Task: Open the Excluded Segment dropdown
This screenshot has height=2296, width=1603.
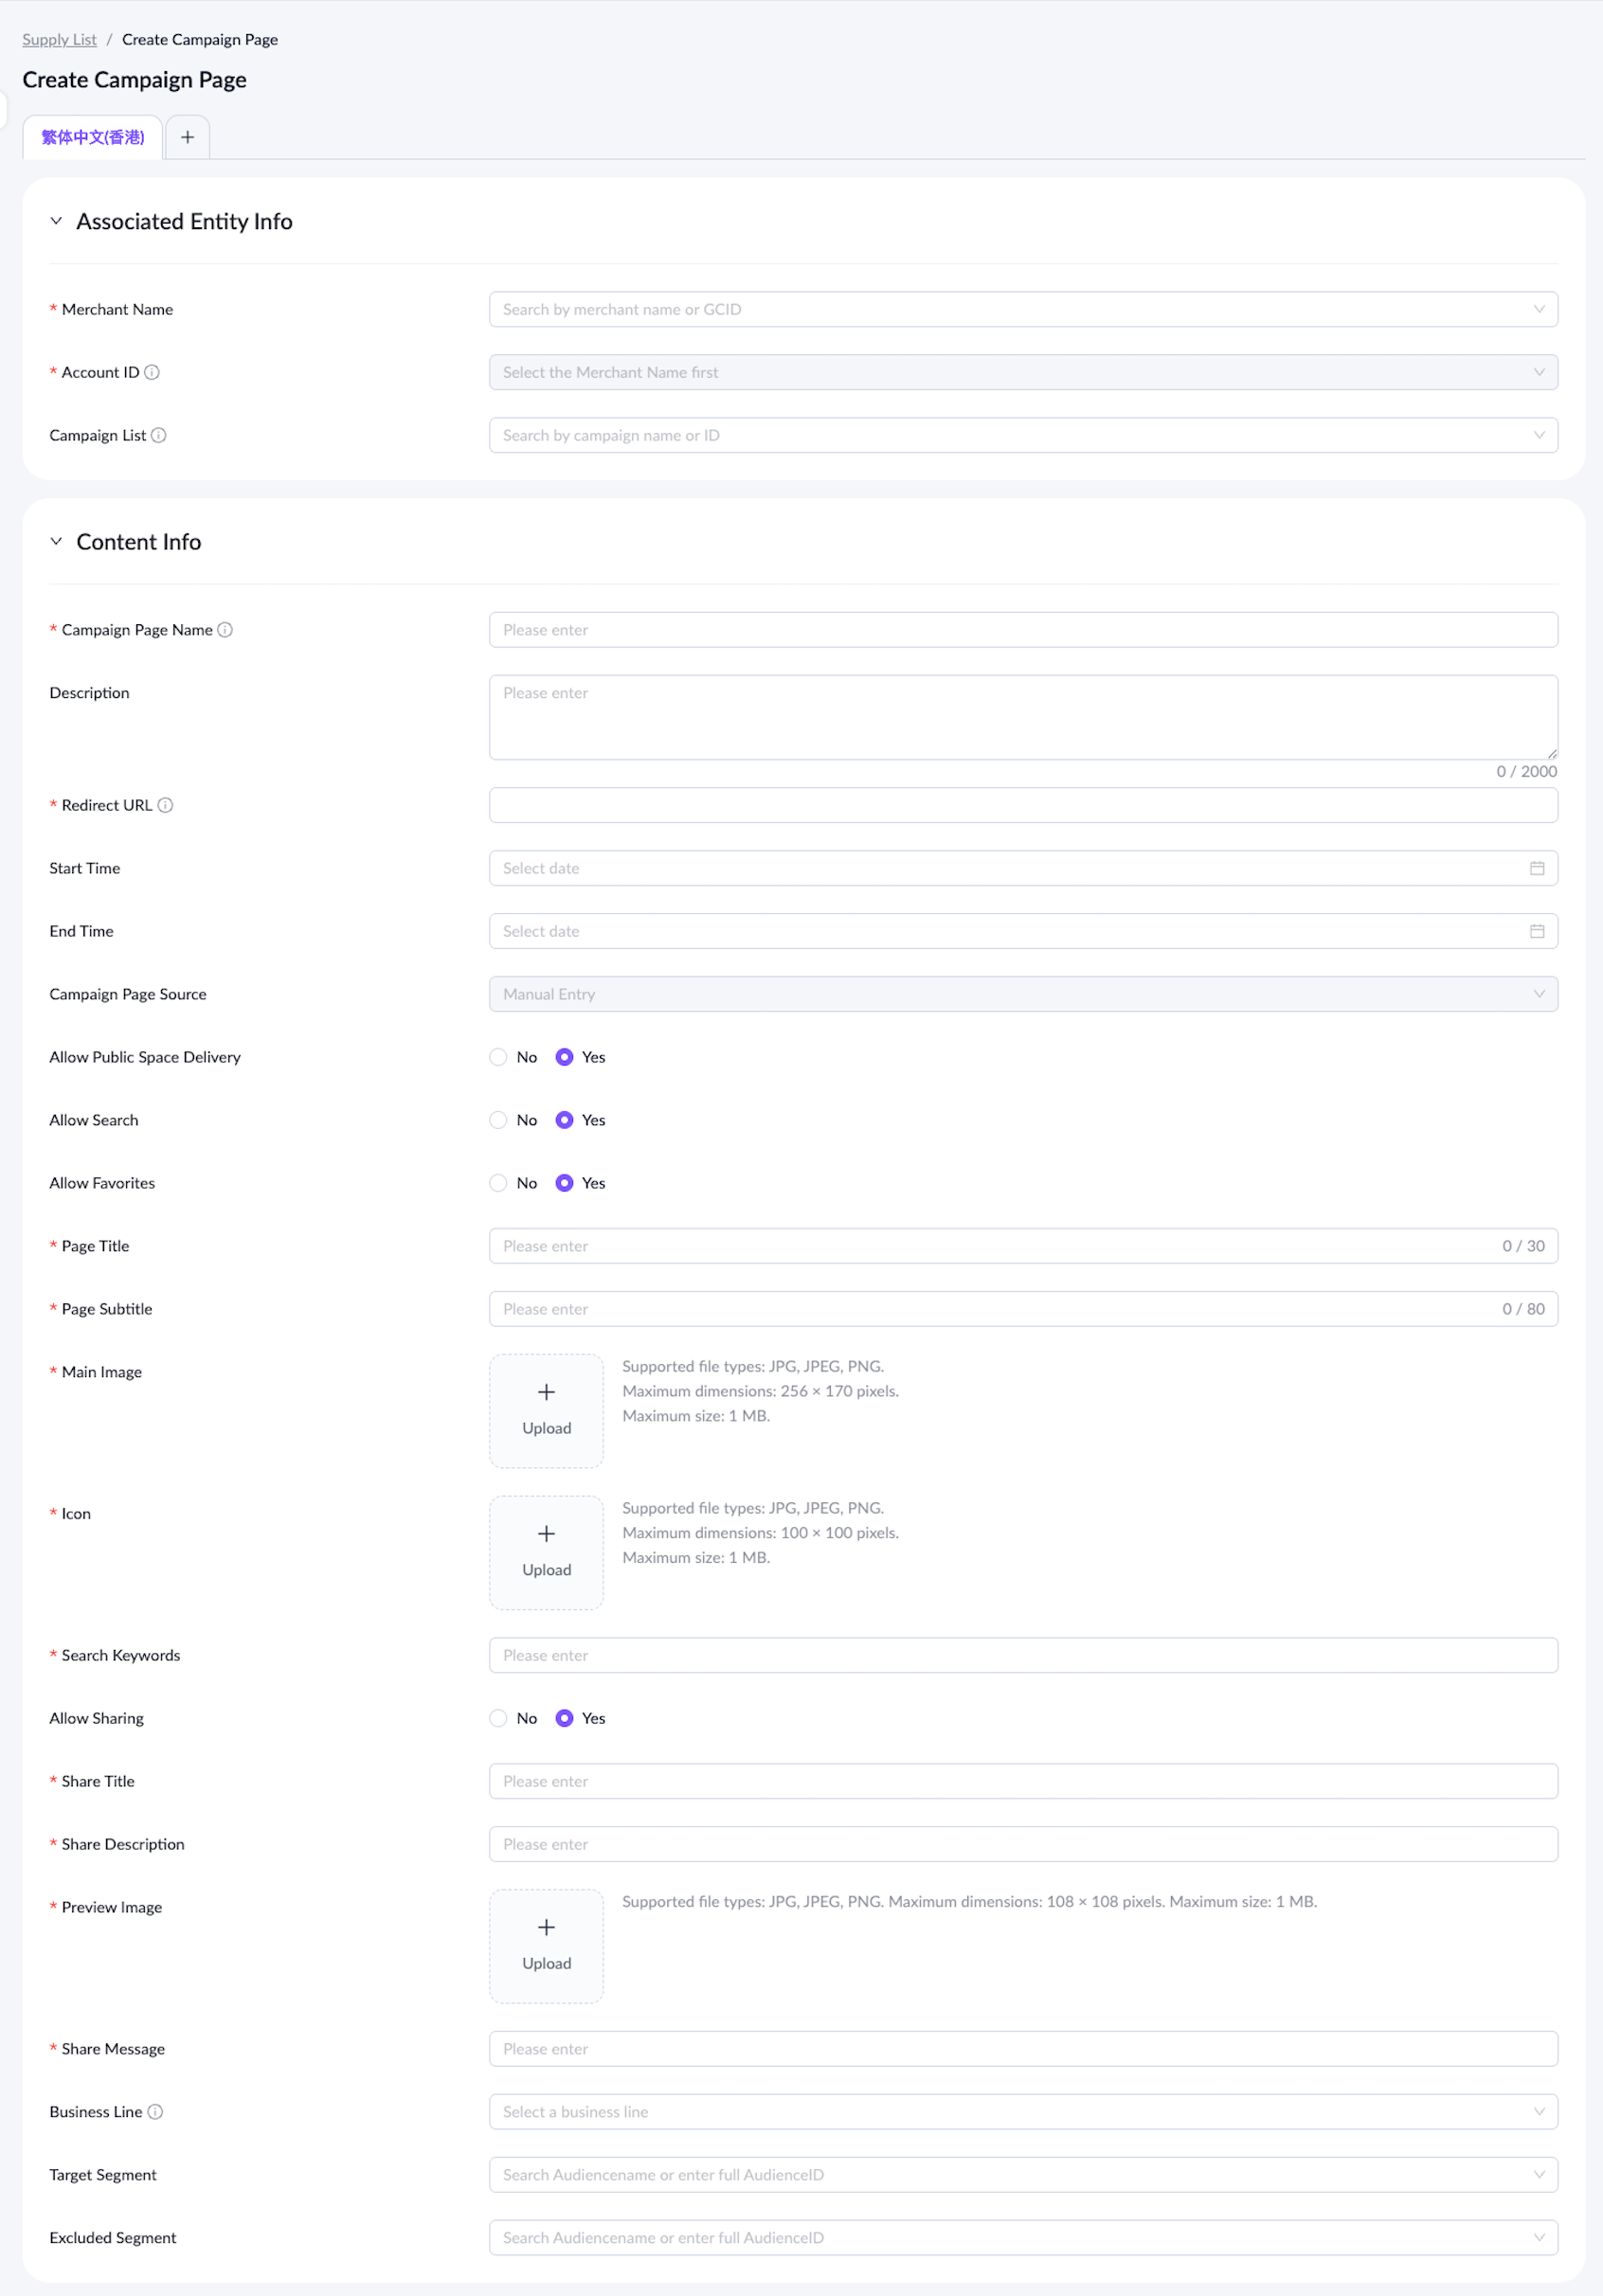Action: 1023,2238
